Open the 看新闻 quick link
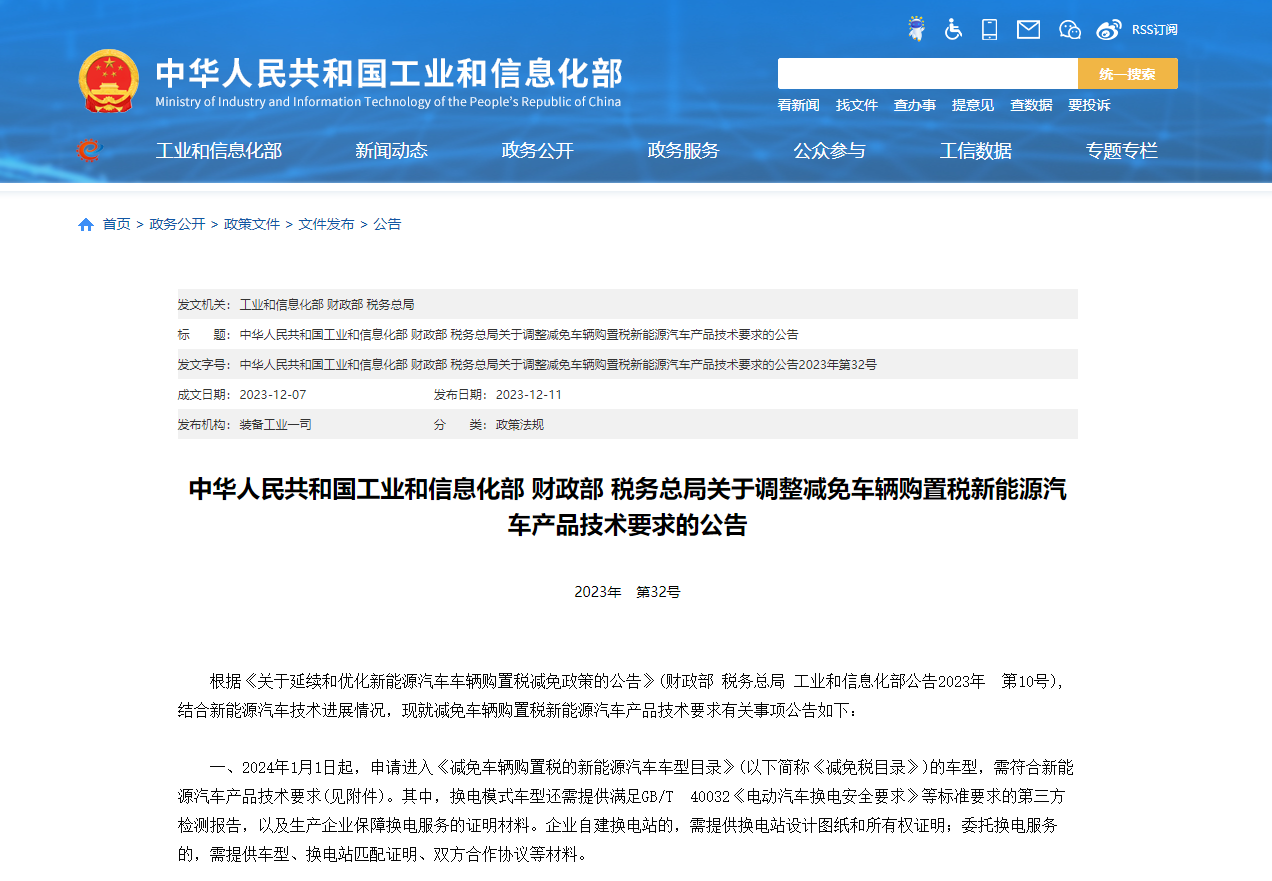 pos(799,105)
